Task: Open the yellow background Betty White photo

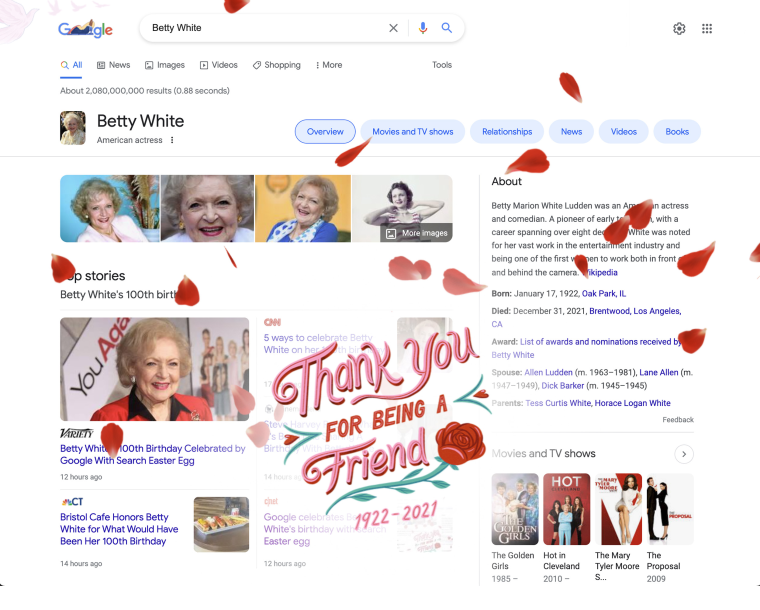Action: pos(303,209)
